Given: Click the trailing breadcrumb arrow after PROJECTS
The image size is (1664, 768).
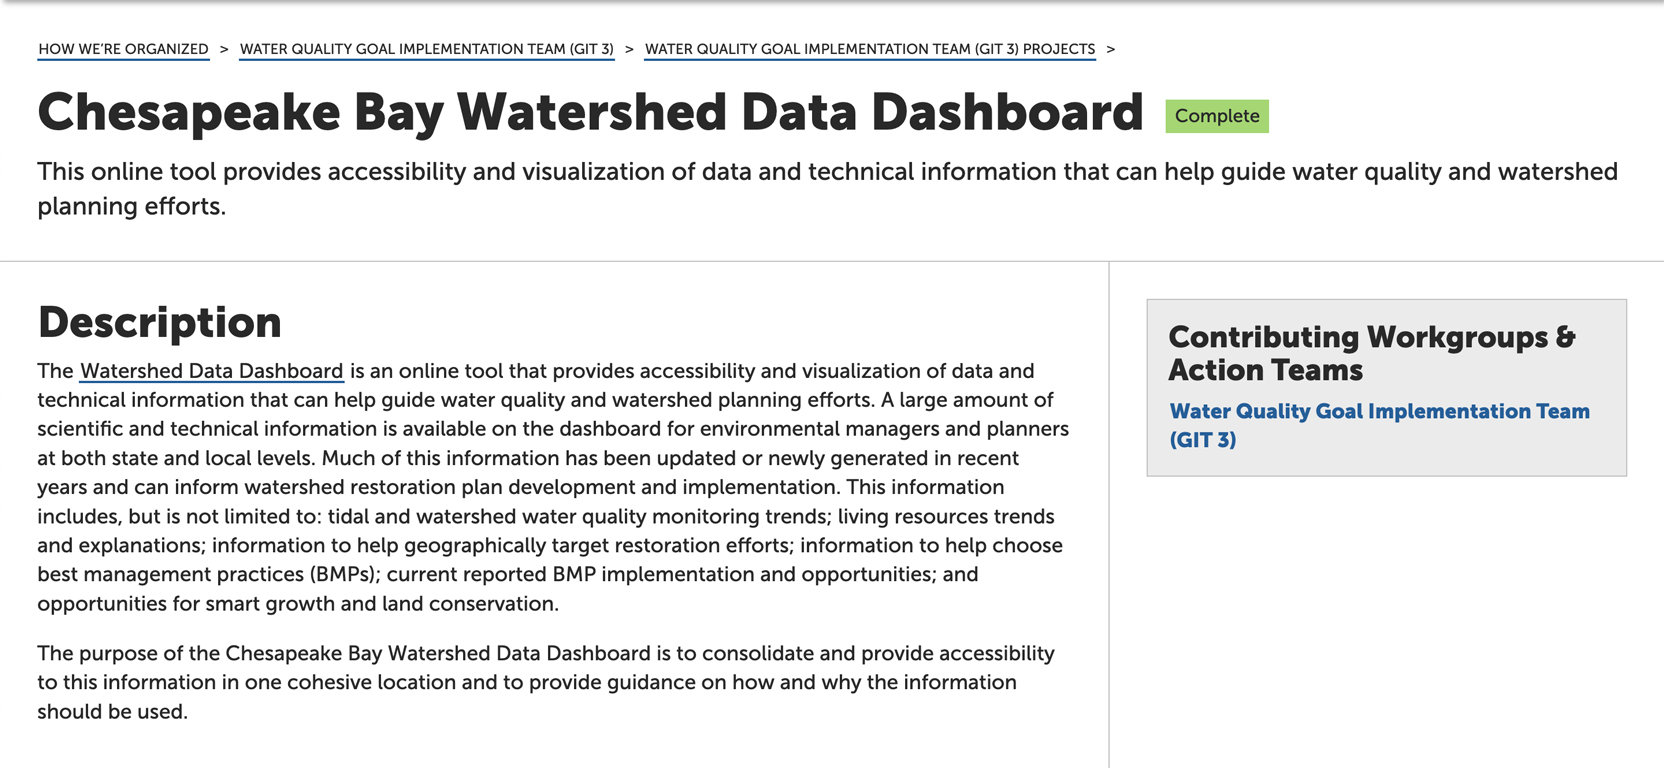Looking at the screenshot, I should click(1110, 49).
